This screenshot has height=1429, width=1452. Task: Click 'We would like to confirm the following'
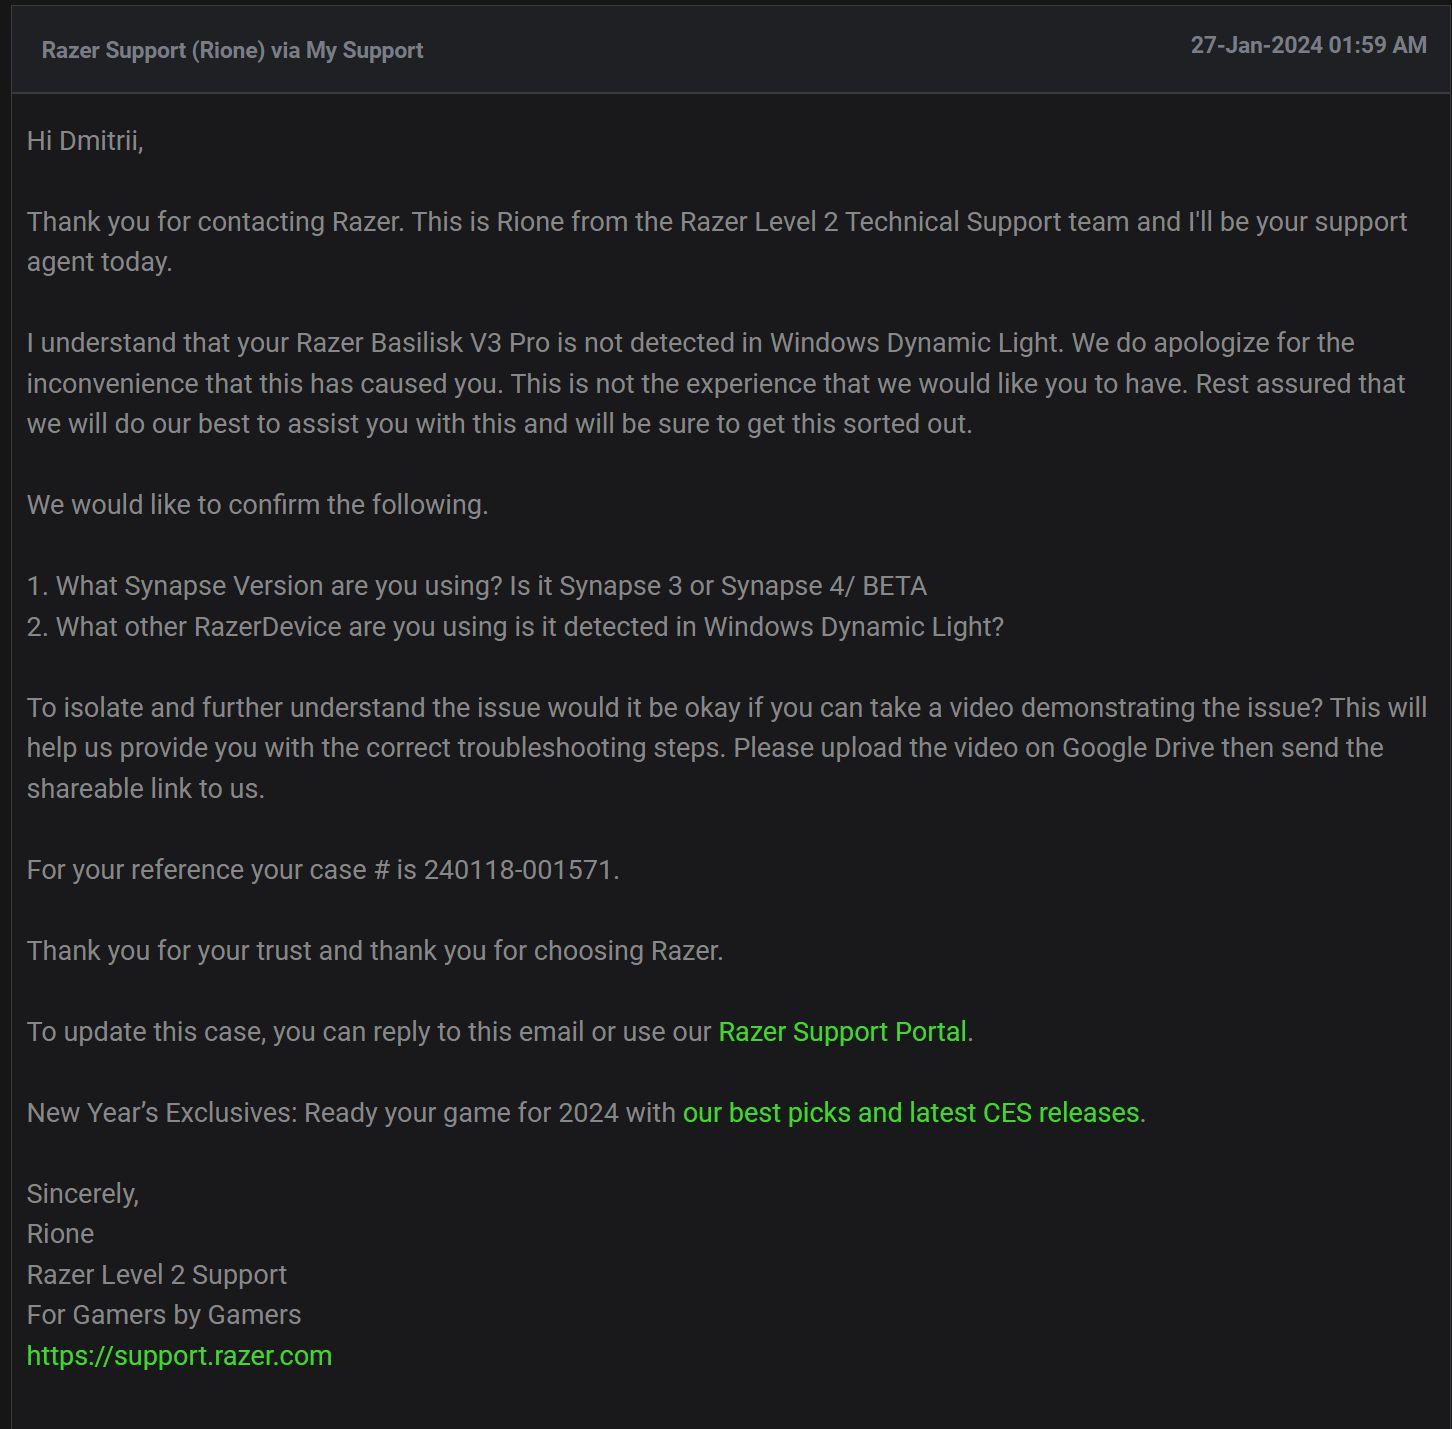click(257, 505)
